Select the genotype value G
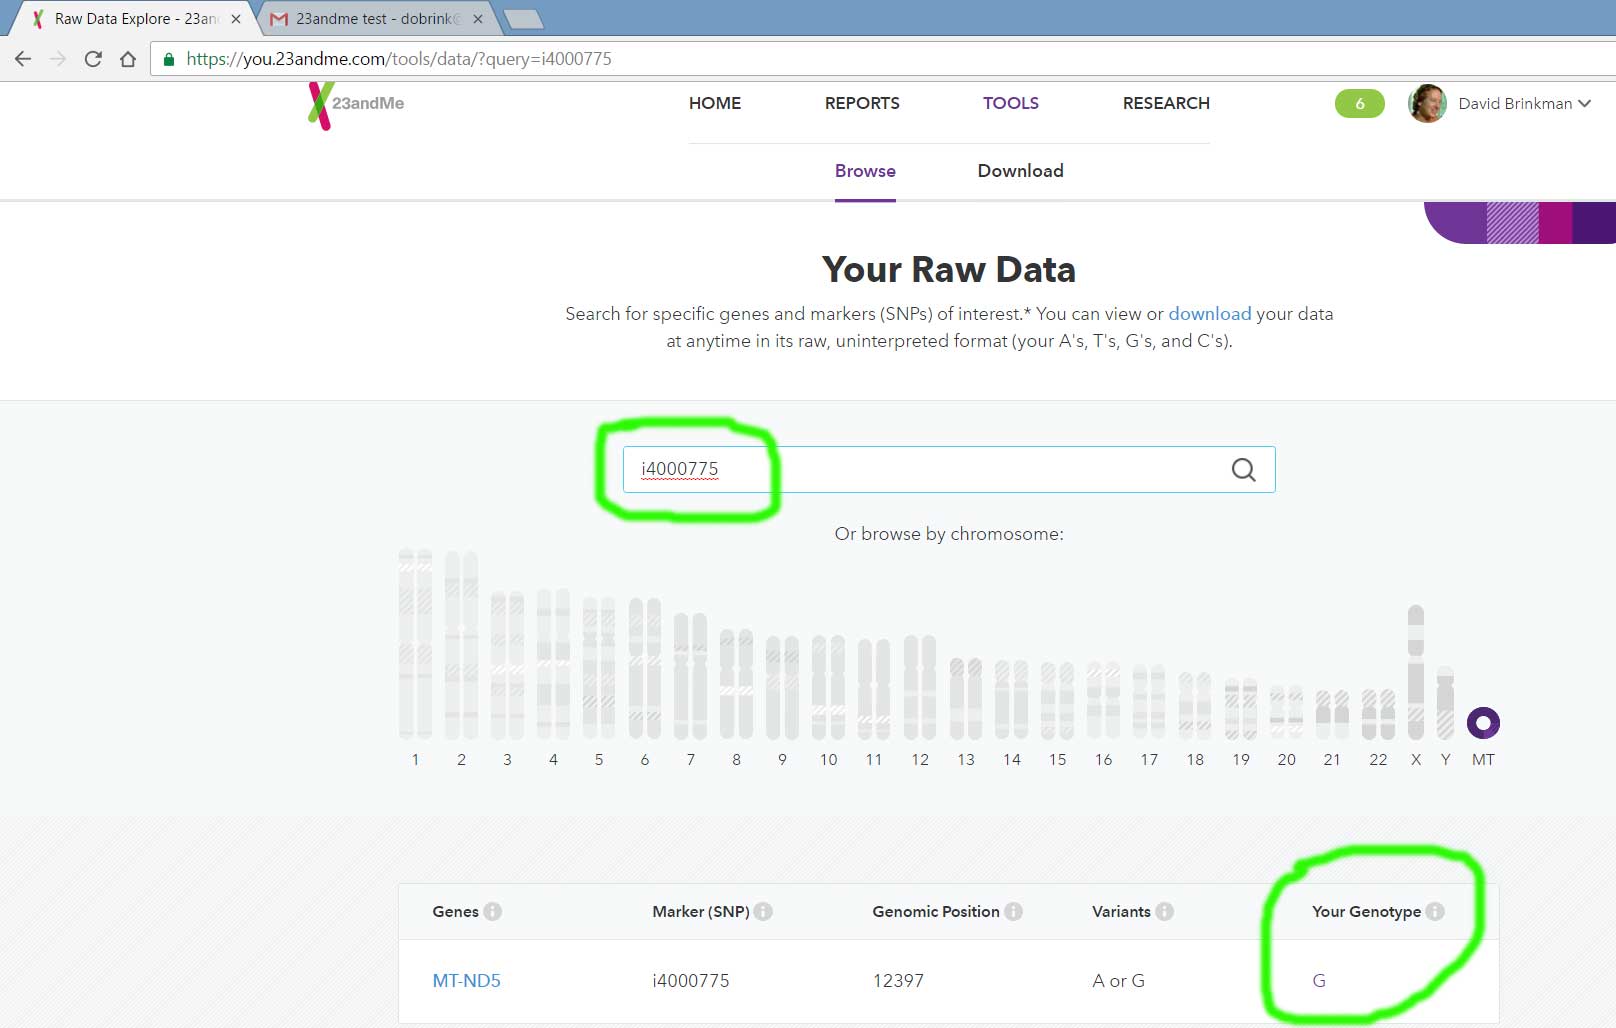The width and height of the screenshot is (1616, 1028). point(1319,981)
